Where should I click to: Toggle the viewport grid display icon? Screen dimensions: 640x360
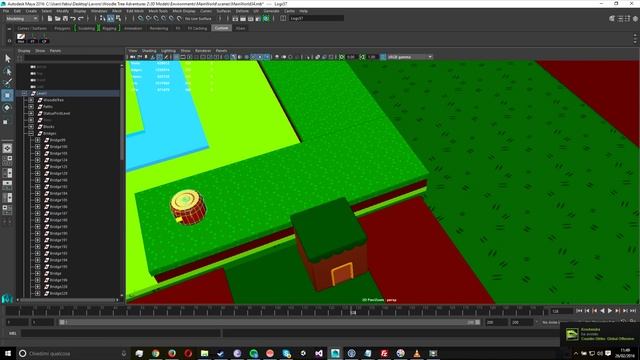coord(176,57)
